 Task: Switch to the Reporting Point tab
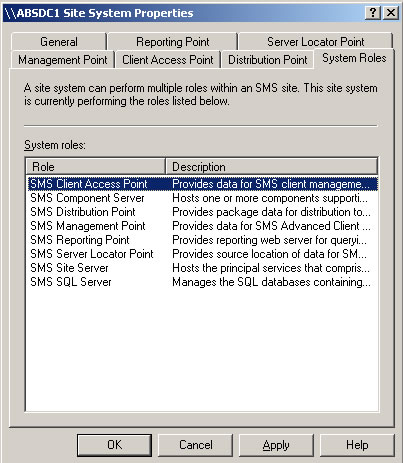coord(173,42)
